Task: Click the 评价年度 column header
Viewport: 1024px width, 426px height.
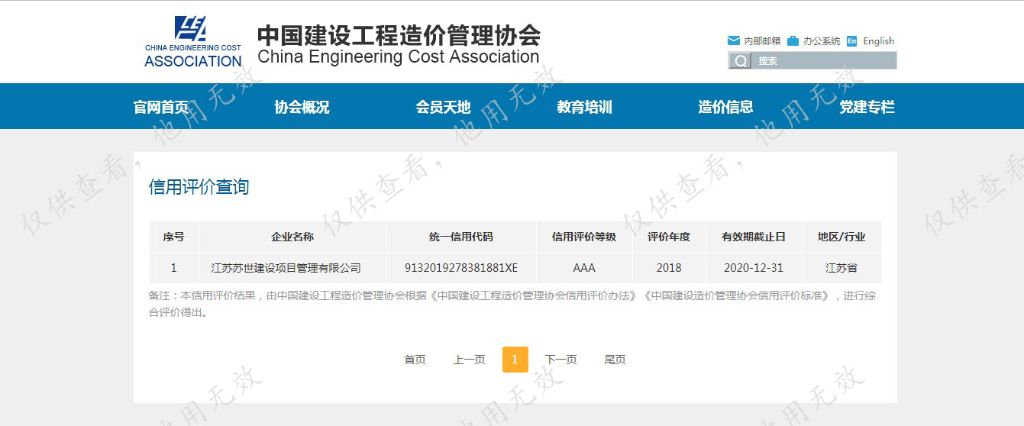Action: click(669, 237)
